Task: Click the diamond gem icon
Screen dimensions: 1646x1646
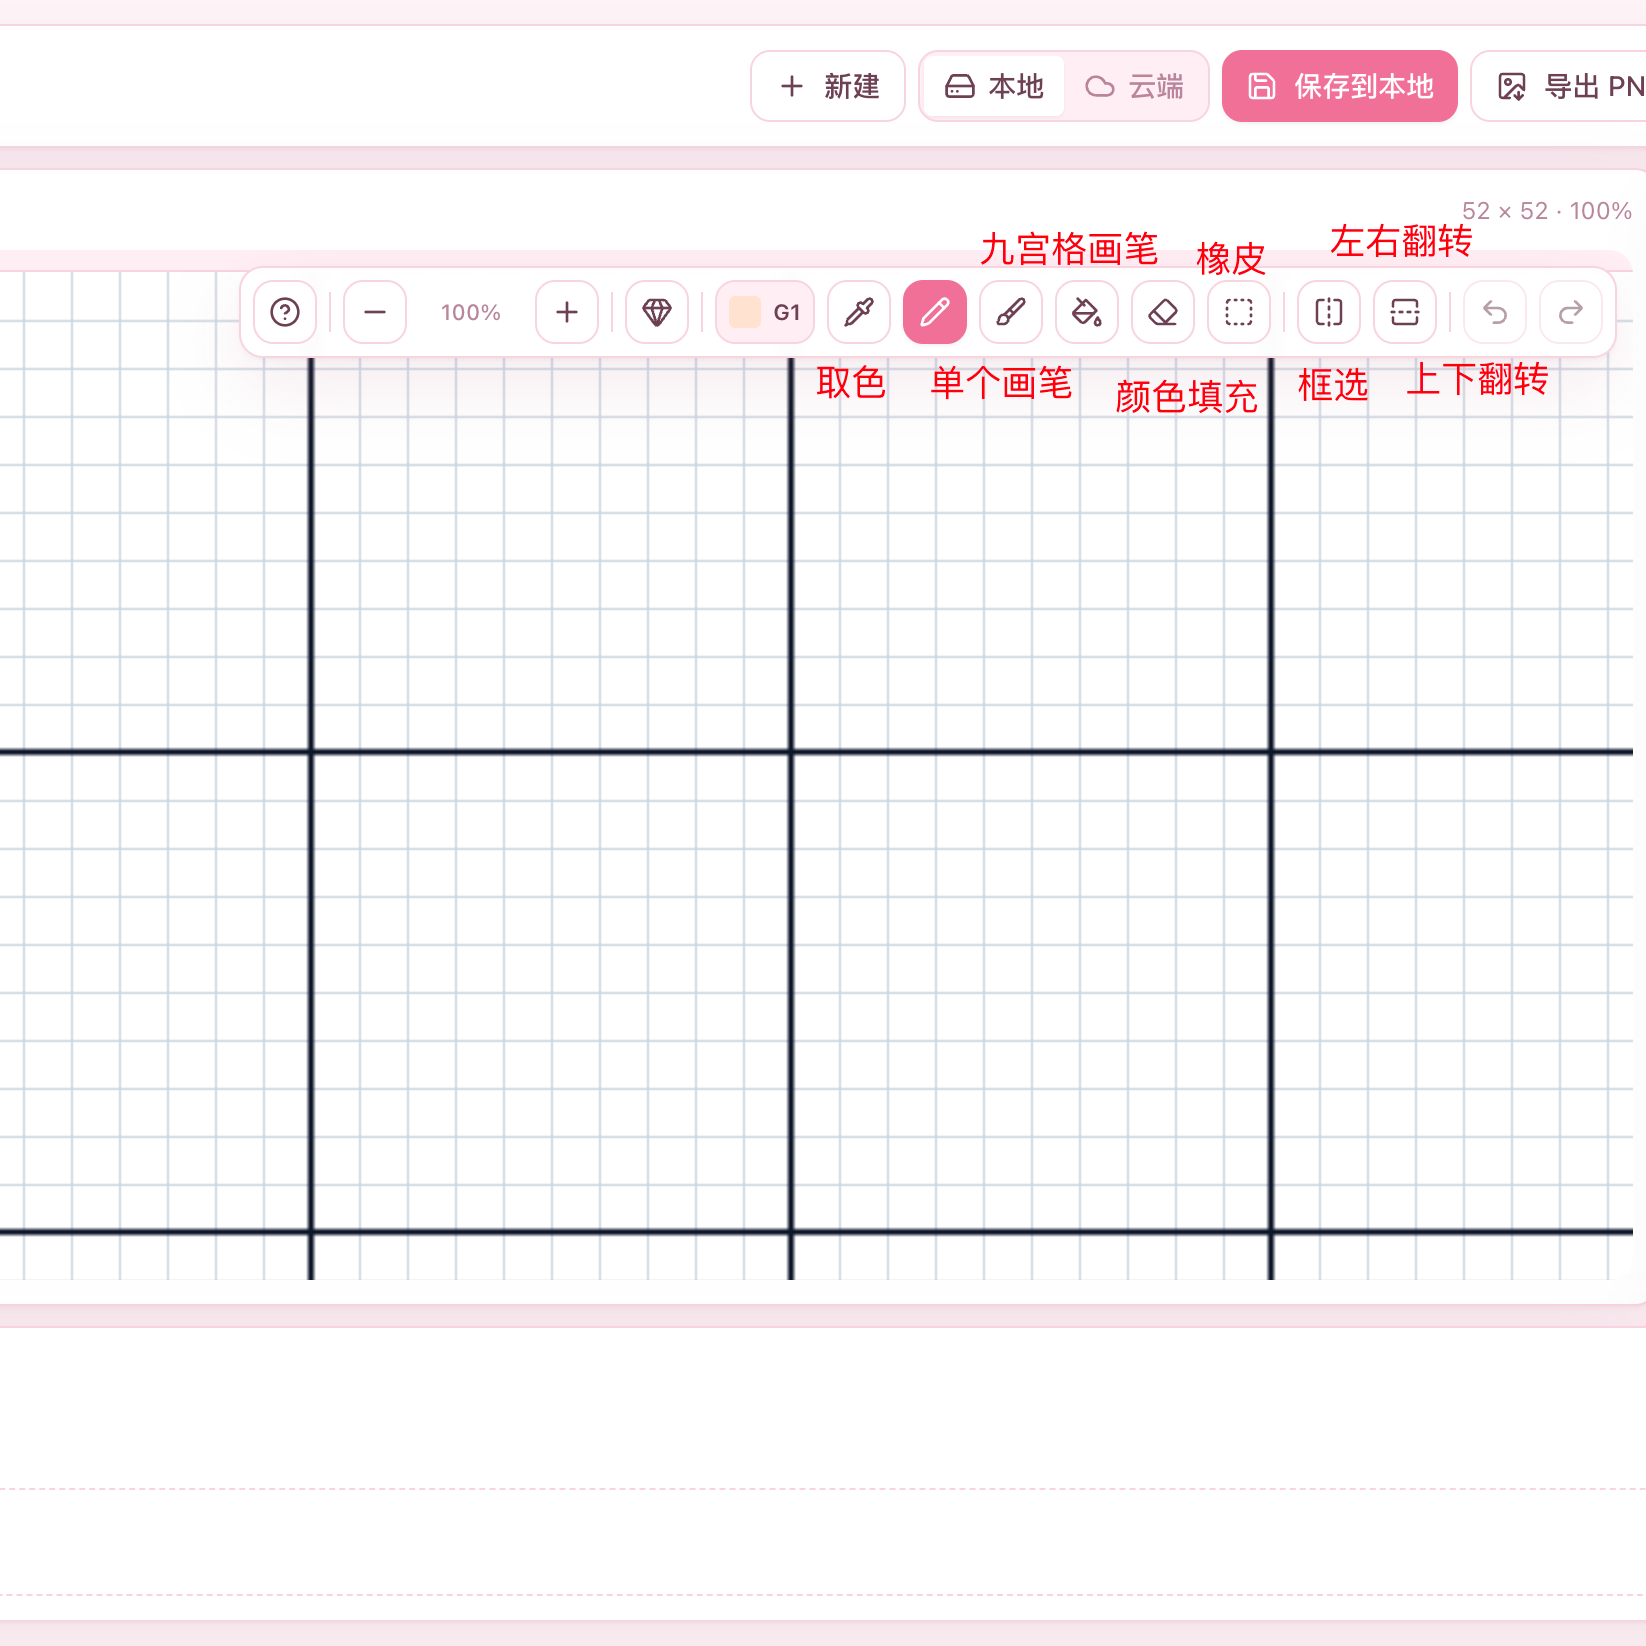Action: coord(657,312)
